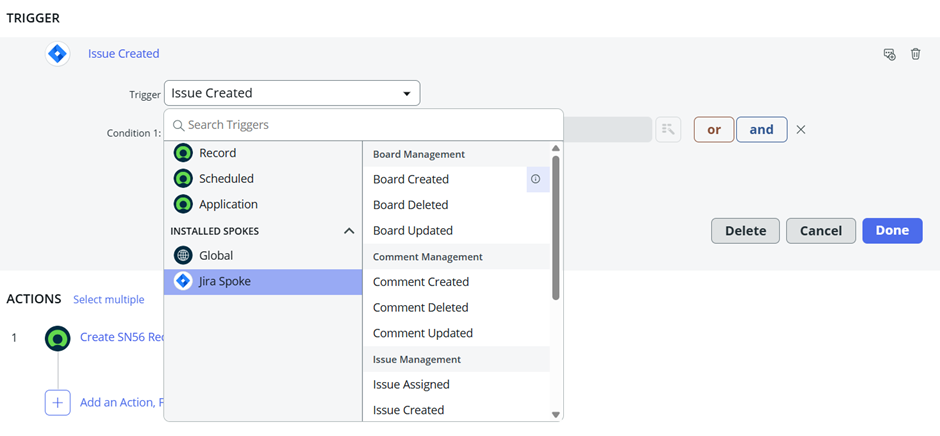Click scroll down arrow in trigger list
The image size is (940, 436).
point(555,414)
